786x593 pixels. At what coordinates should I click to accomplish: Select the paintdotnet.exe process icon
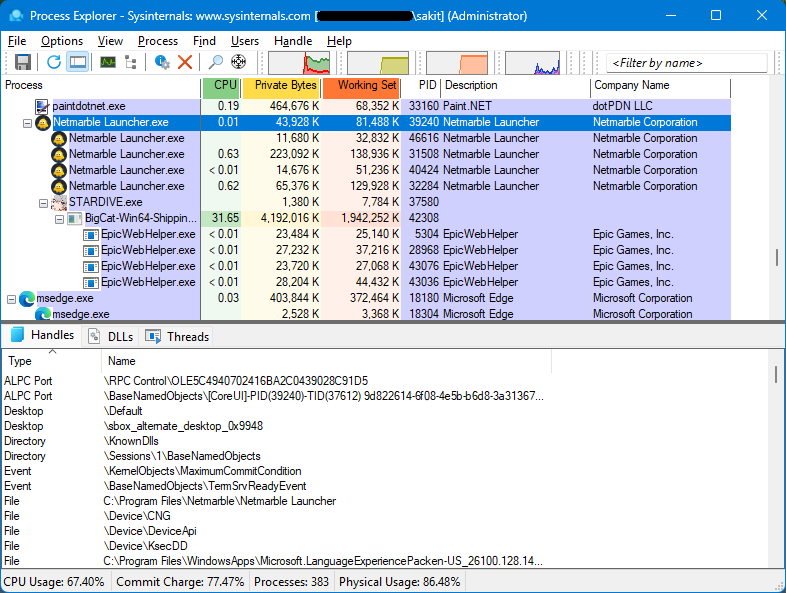[x=42, y=106]
